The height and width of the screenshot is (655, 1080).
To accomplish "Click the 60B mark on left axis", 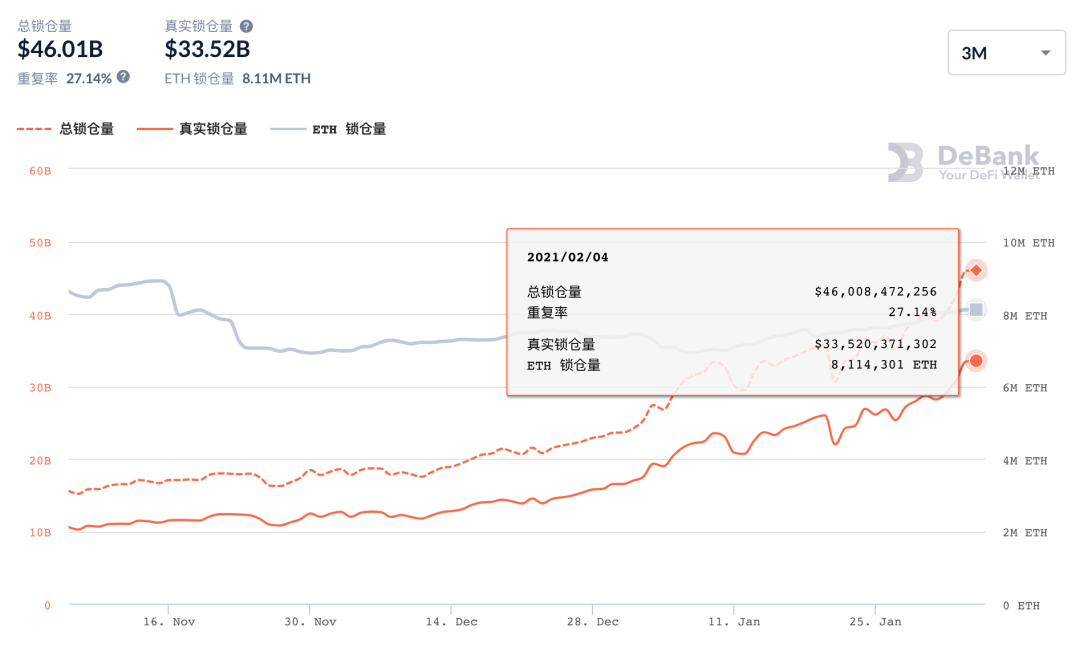I will point(42,170).
